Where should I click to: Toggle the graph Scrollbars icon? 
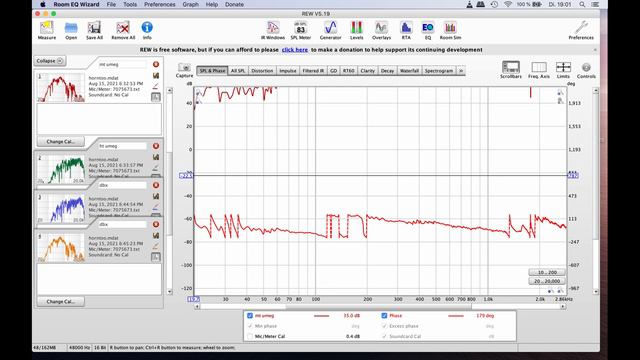[x=511, y=67]
